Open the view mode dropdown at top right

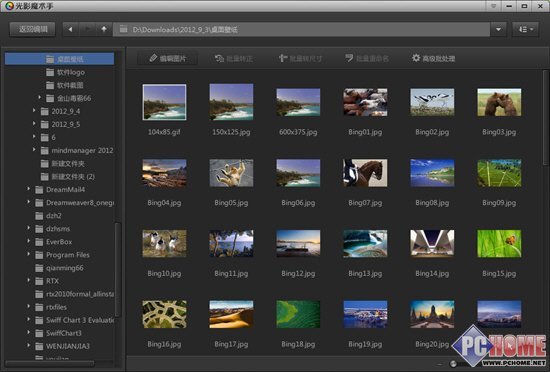click(525, 29)
